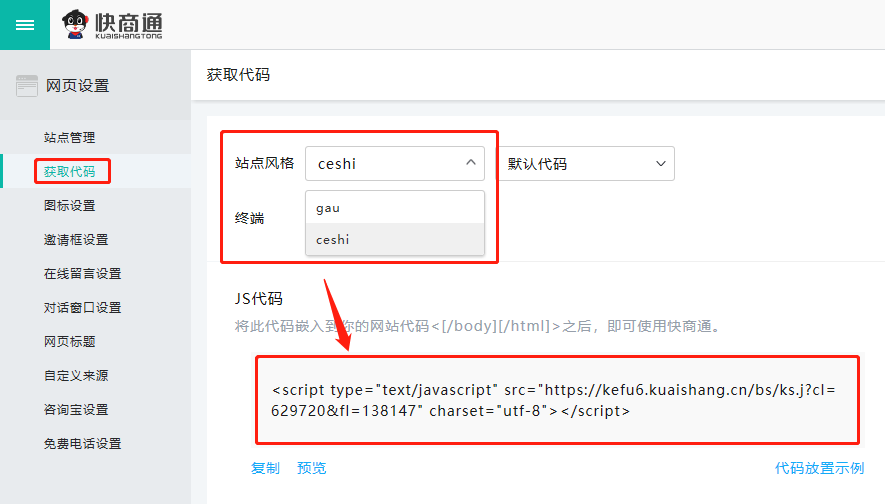The width and height of the screenshot is (885, 504).
Task: Open 对话窗口设置 in sidebar
Action: pyautogui.click(x=82, y=307)
